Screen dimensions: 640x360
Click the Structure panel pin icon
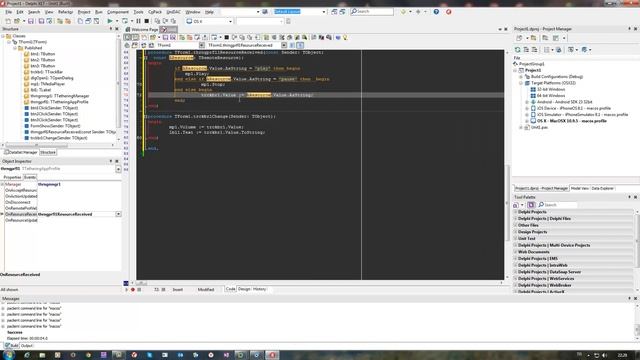coord(111,29)
